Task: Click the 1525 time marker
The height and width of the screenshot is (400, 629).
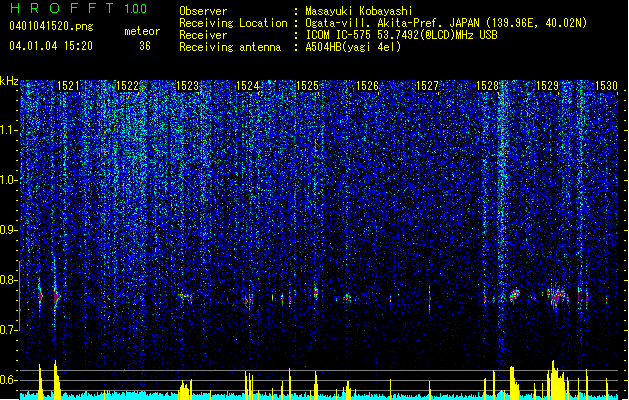Action: 307,86
